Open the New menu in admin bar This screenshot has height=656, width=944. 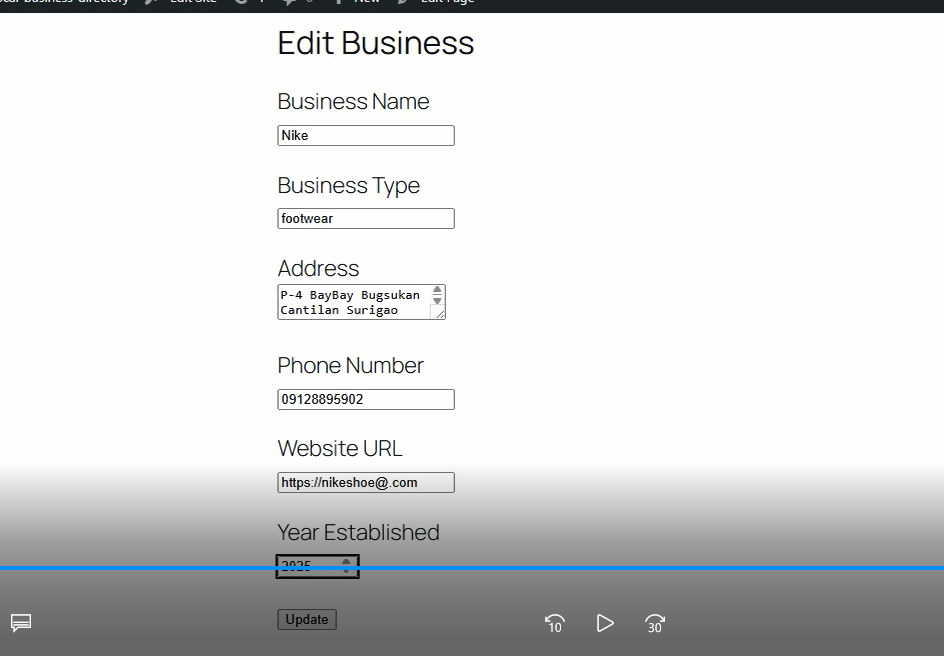[x=365, y=2]
